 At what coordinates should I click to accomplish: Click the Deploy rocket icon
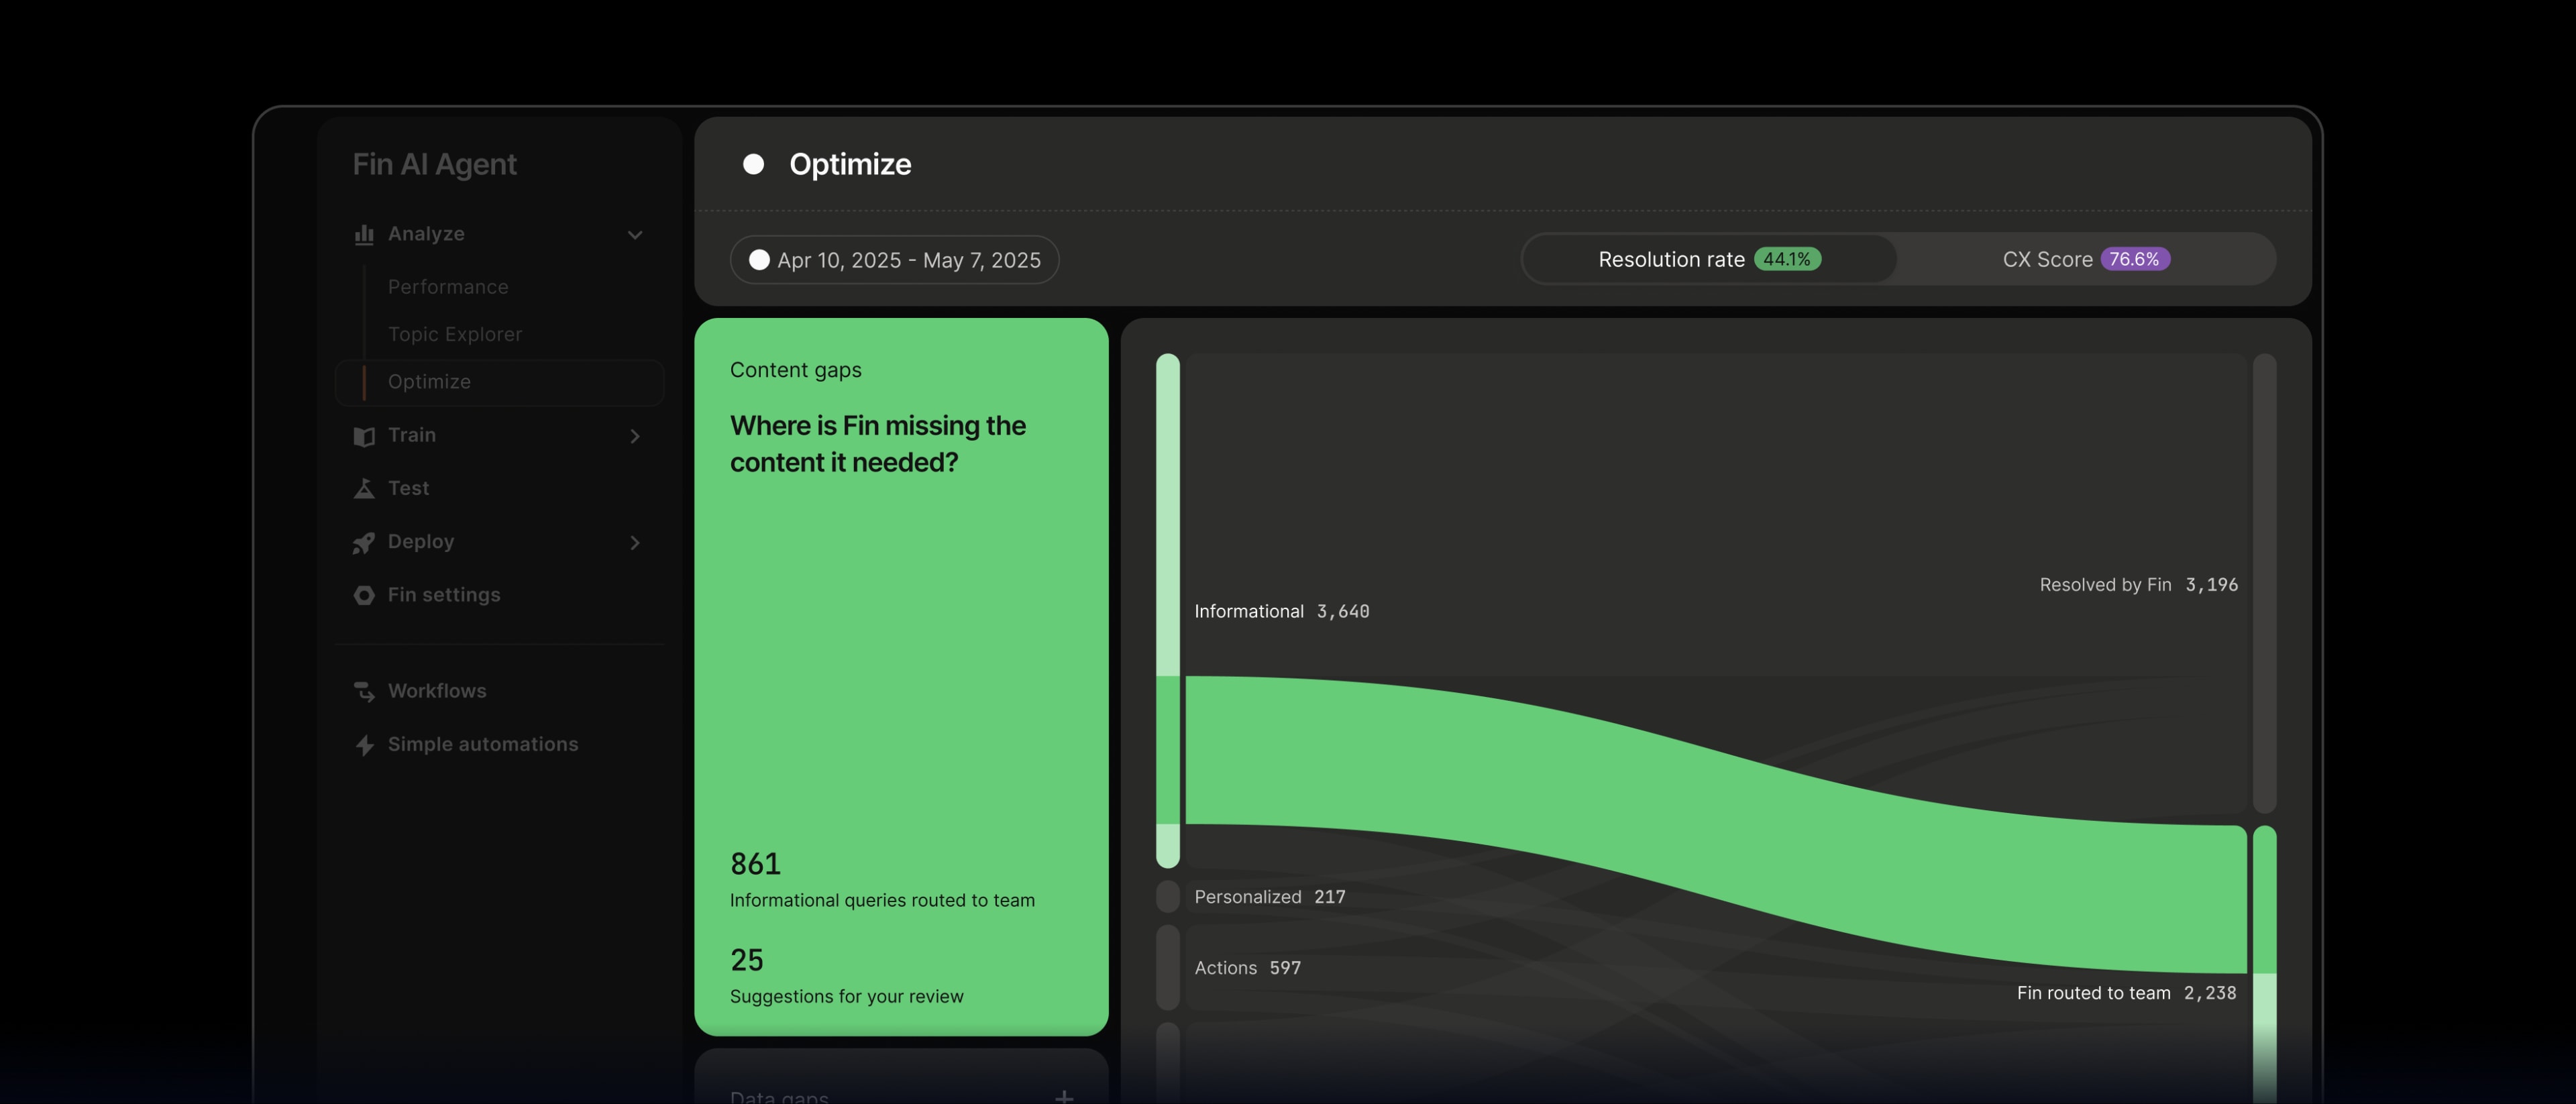click(x=364, y=542)
